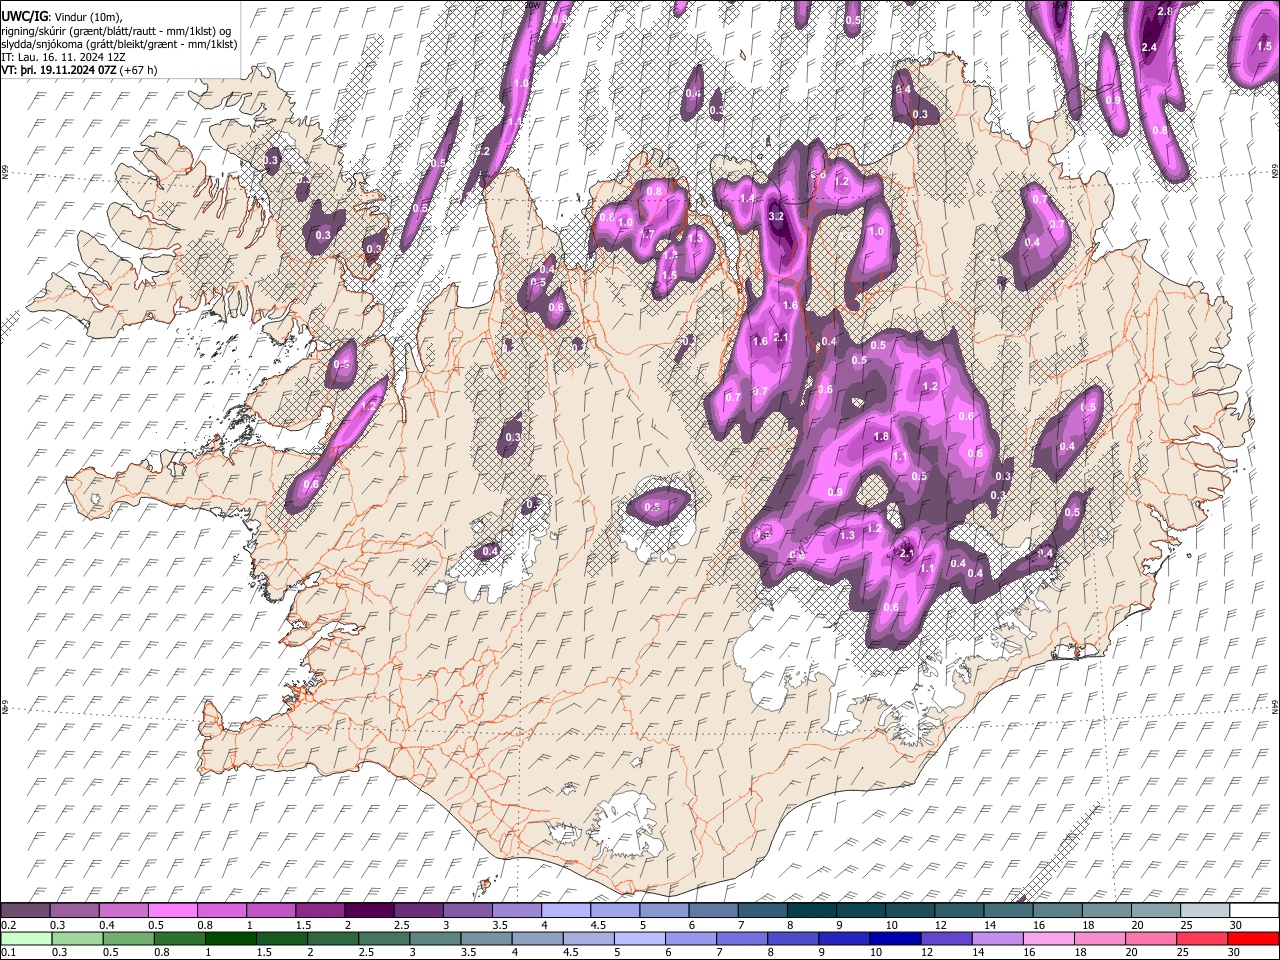Screen dimensions: 1280x960
Task: Click the 1.8 precipitation value on the map
Action: [881, 436]
